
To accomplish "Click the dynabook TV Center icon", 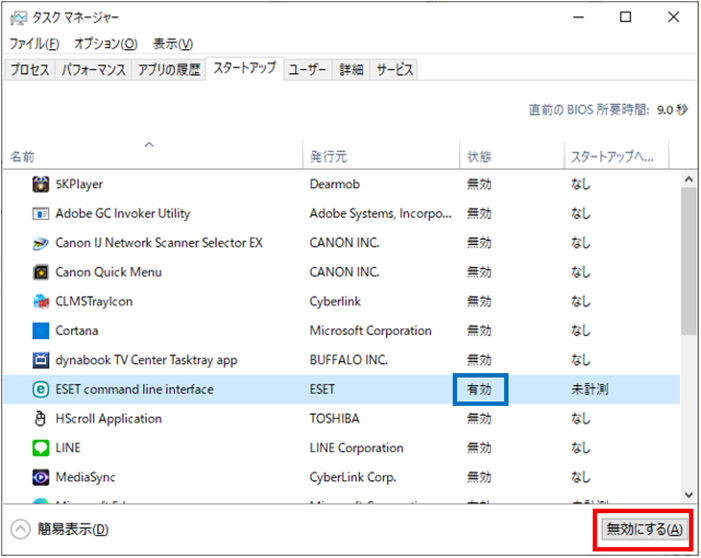I will 41,360.
